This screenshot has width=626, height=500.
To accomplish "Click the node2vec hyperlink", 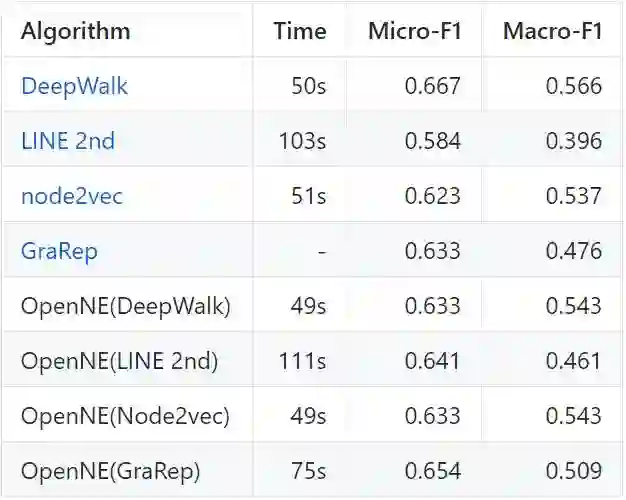I will point(72,196).
